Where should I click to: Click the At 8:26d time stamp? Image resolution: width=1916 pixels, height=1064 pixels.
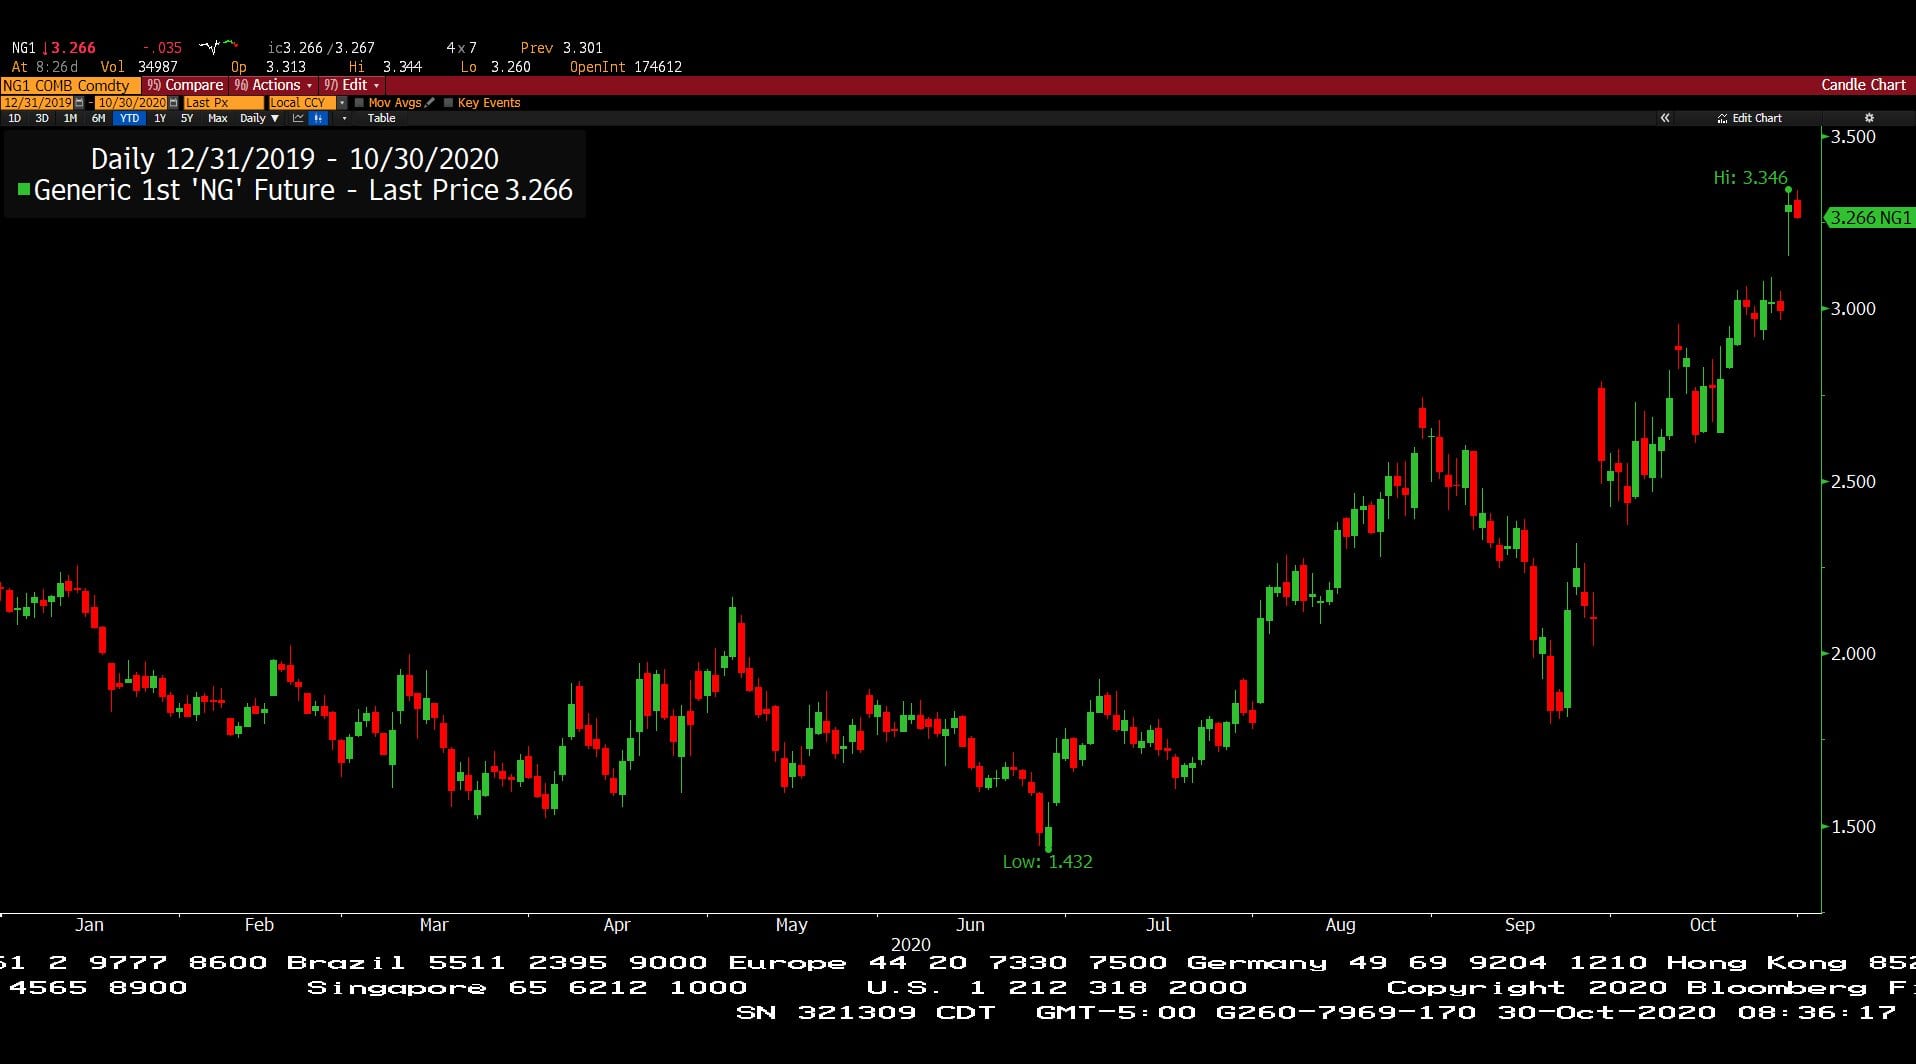[x=45, y=67]
